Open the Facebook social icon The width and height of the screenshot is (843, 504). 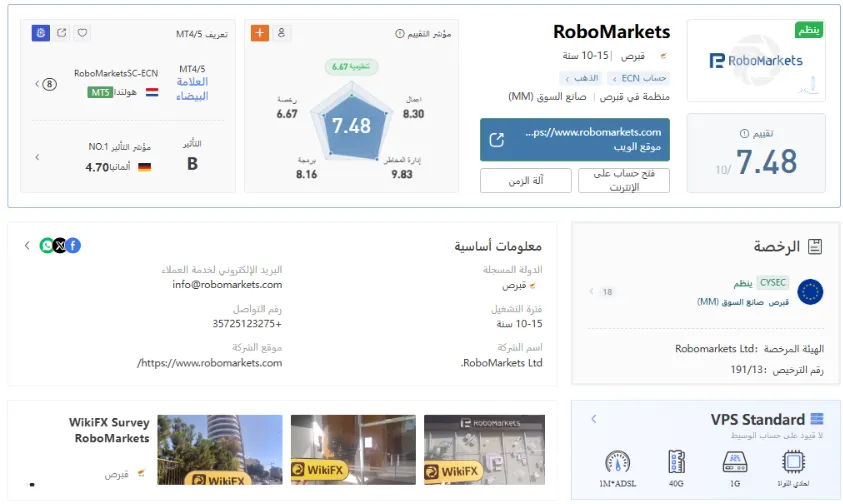pos(73,246)
